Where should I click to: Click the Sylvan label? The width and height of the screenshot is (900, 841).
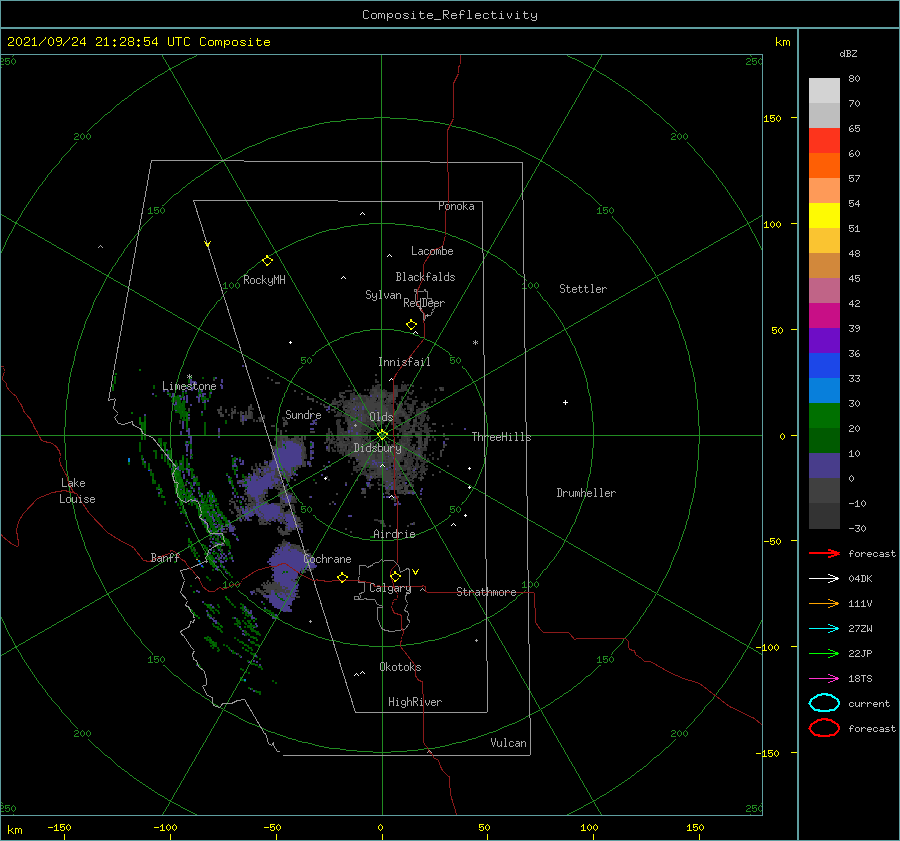click(383, 295)
